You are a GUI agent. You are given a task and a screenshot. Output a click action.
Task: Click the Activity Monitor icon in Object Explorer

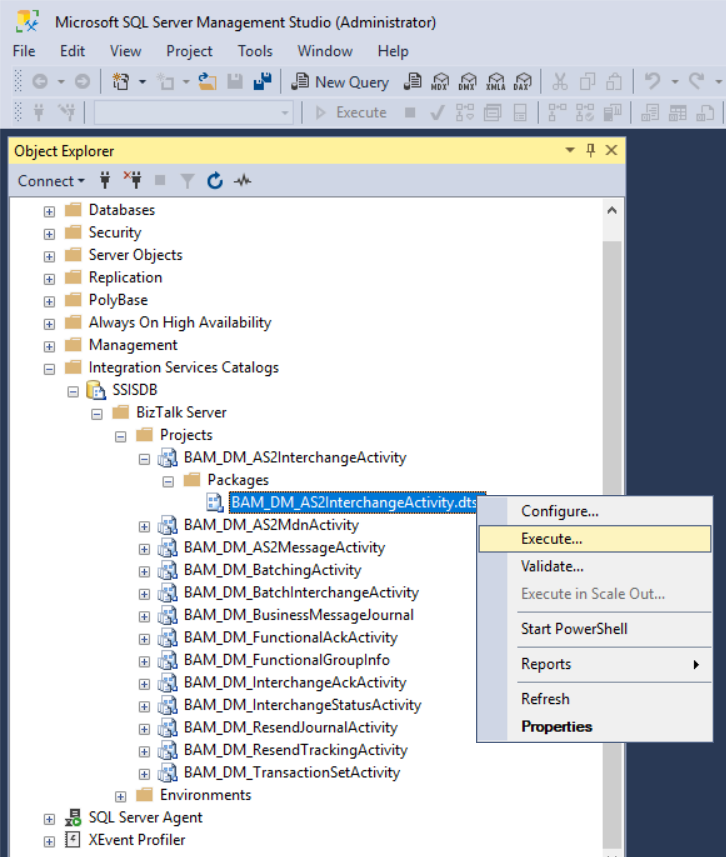(x=243, y=180)
